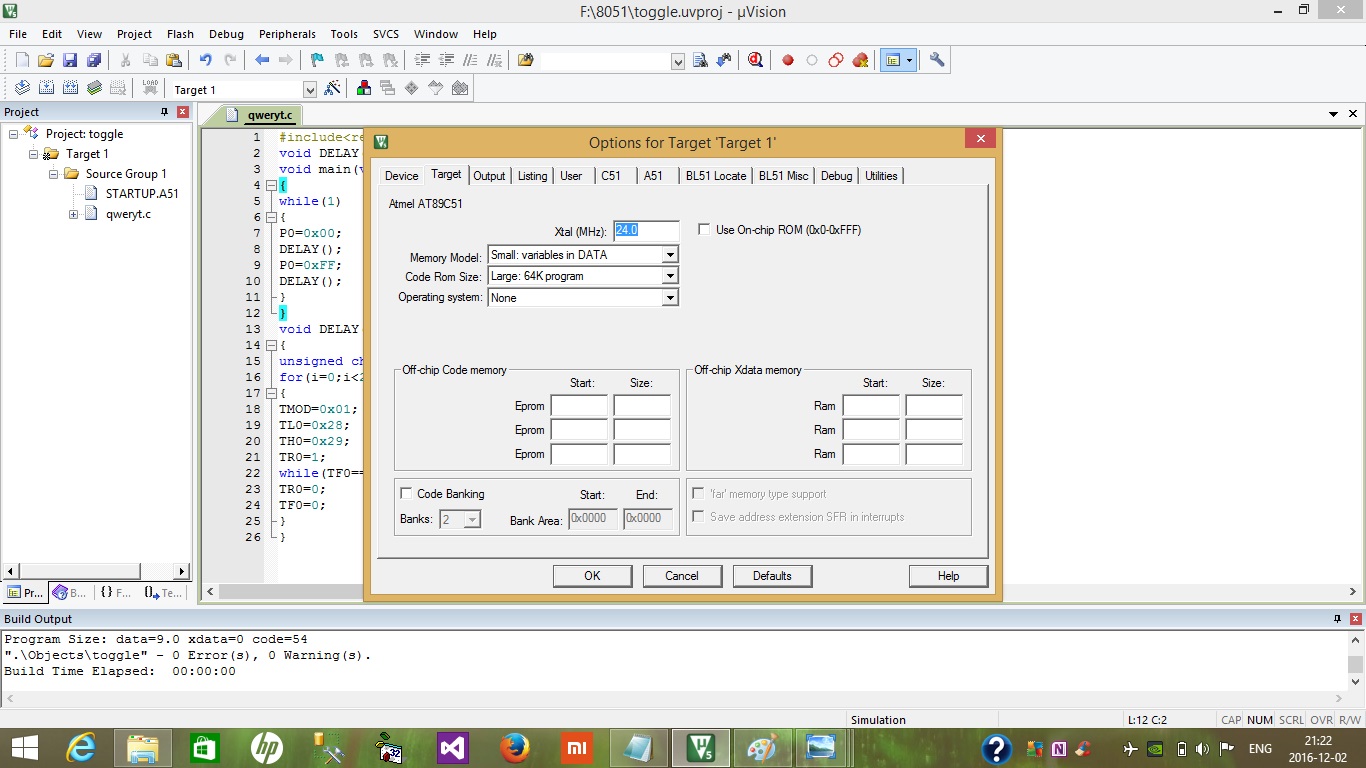Select the C51 tab

[613, 175]
